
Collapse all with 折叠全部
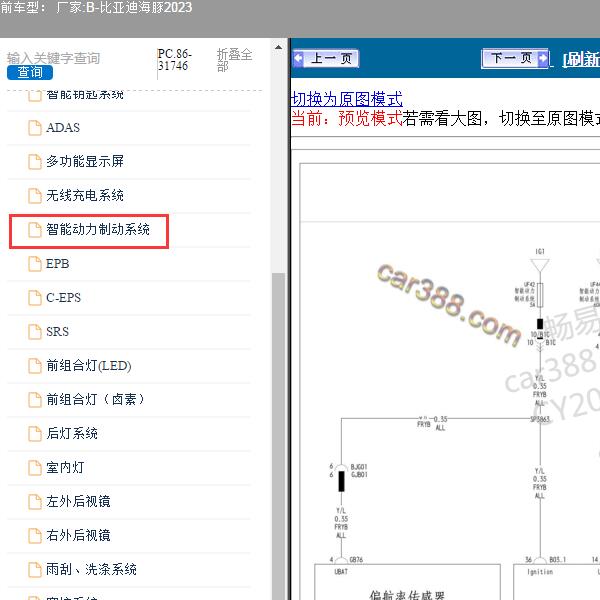click(x=234, y=60)
